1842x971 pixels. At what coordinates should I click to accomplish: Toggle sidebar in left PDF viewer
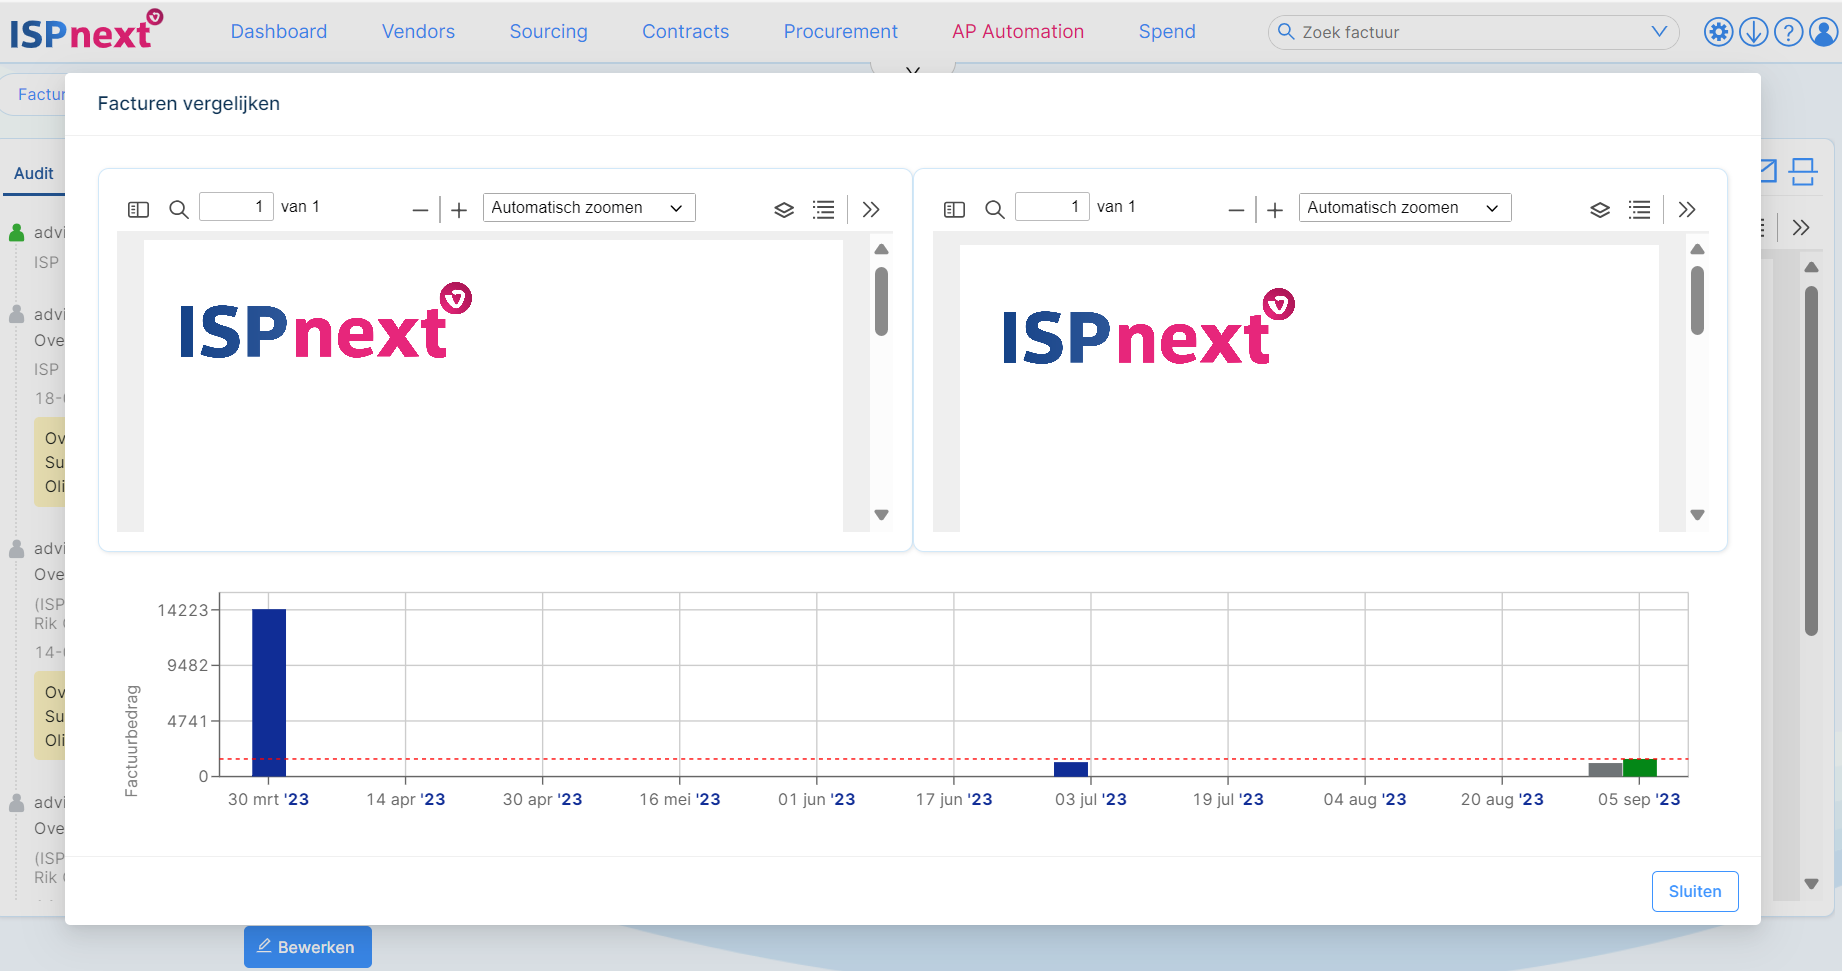point(138,209)
